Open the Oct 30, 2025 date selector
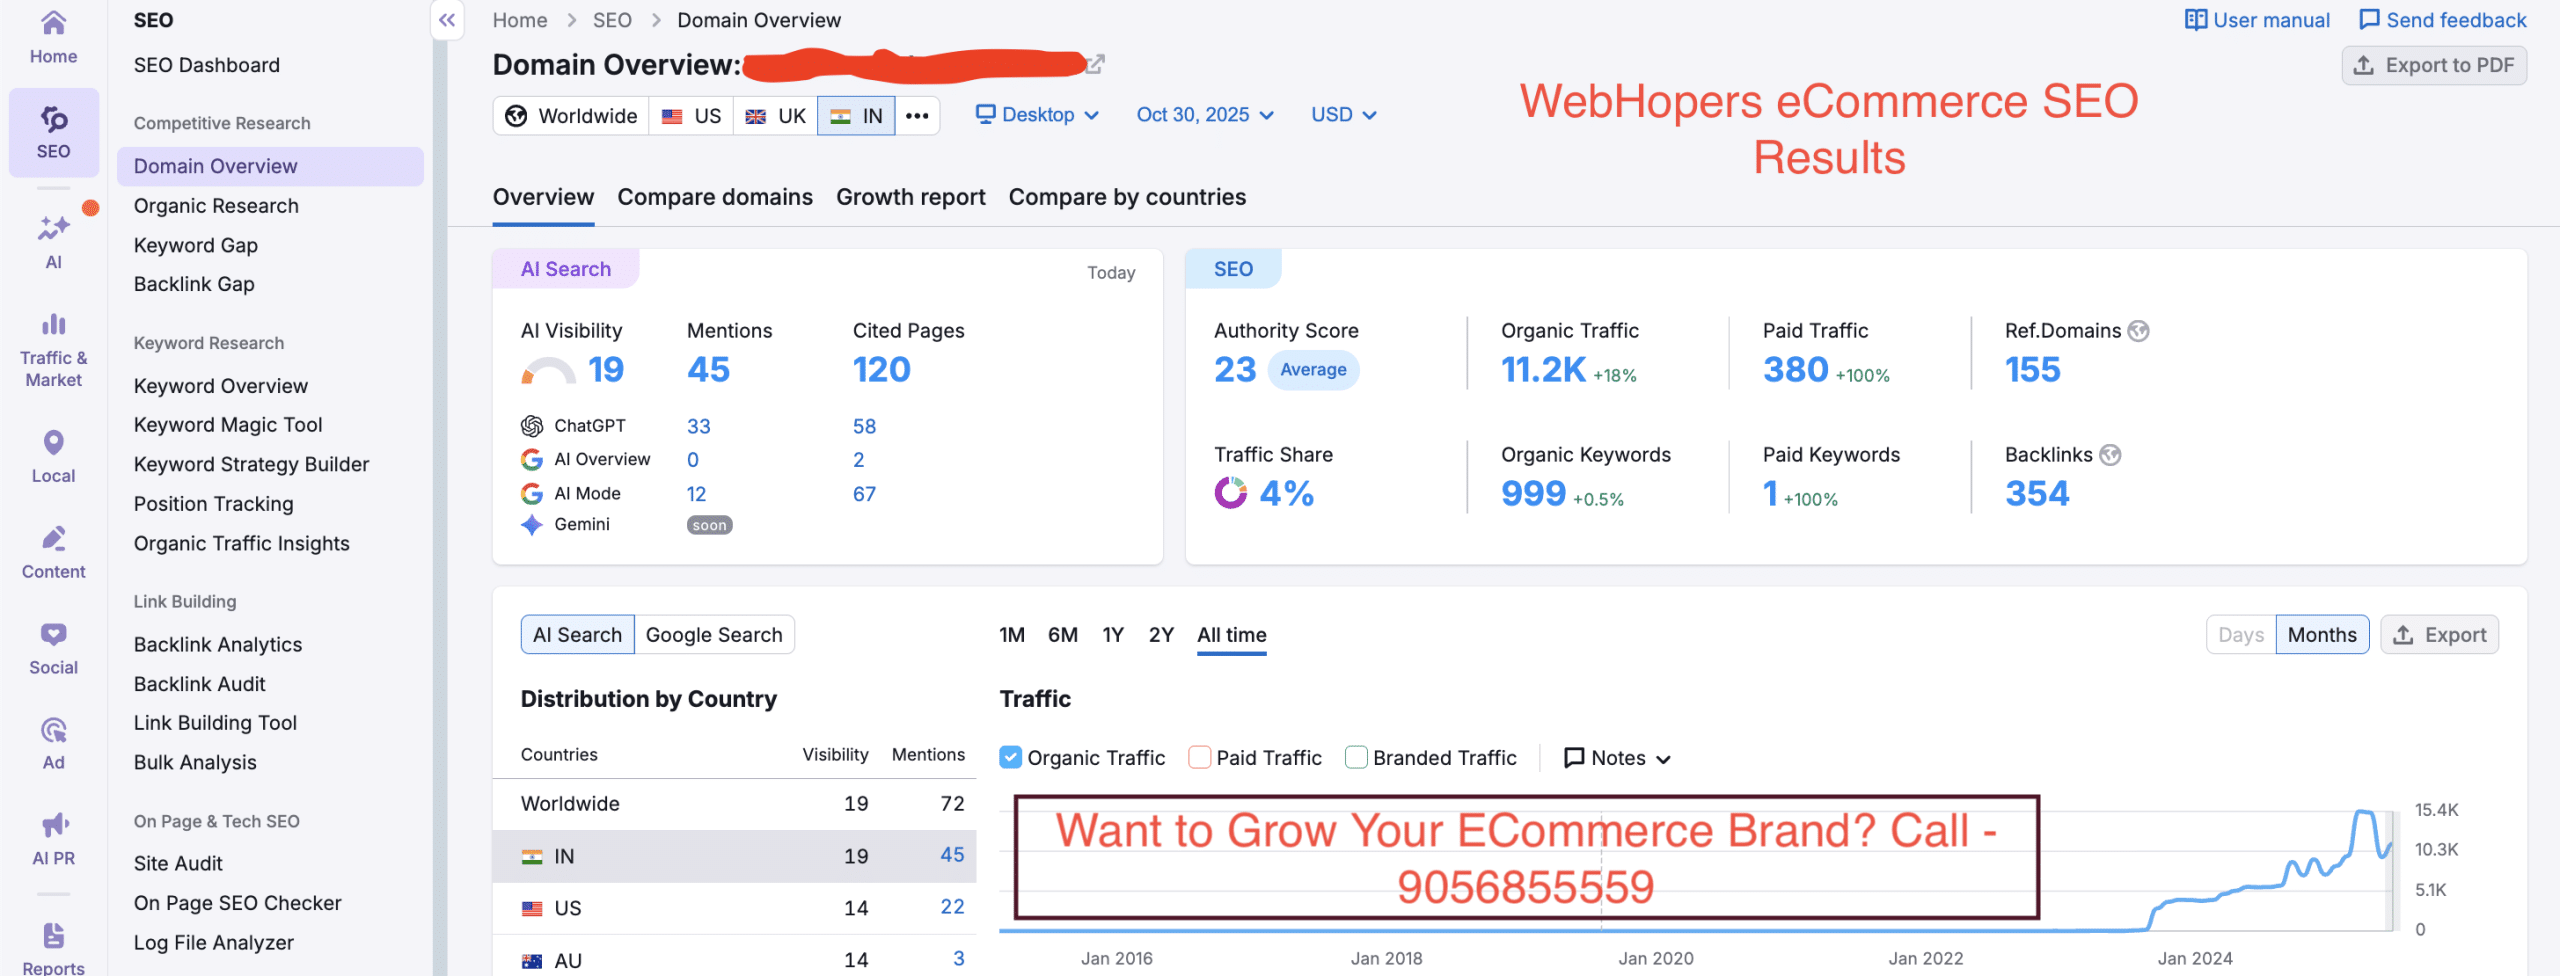This screenshot has width=2560, height=976. click(x=1205, y=114)
